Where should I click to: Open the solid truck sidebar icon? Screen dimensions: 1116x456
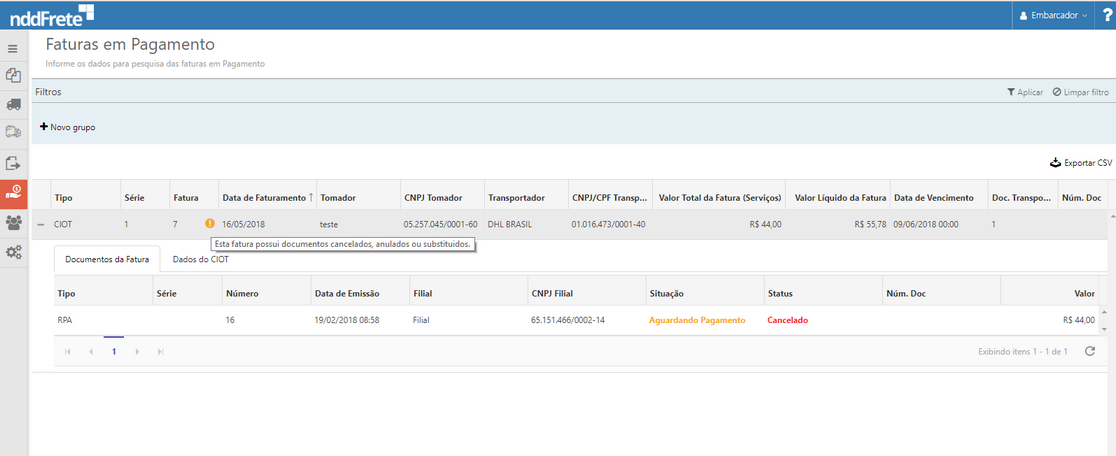13,104
